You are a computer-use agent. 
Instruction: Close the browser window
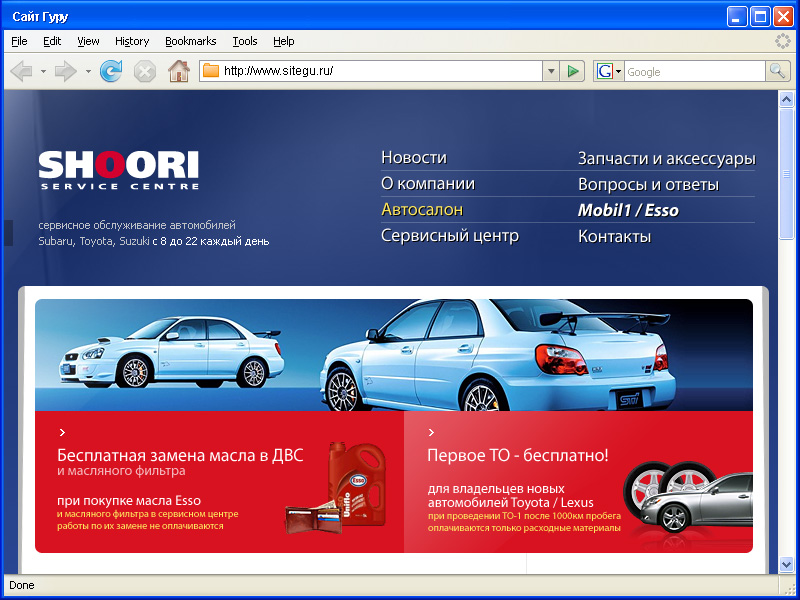coord(783,17)
